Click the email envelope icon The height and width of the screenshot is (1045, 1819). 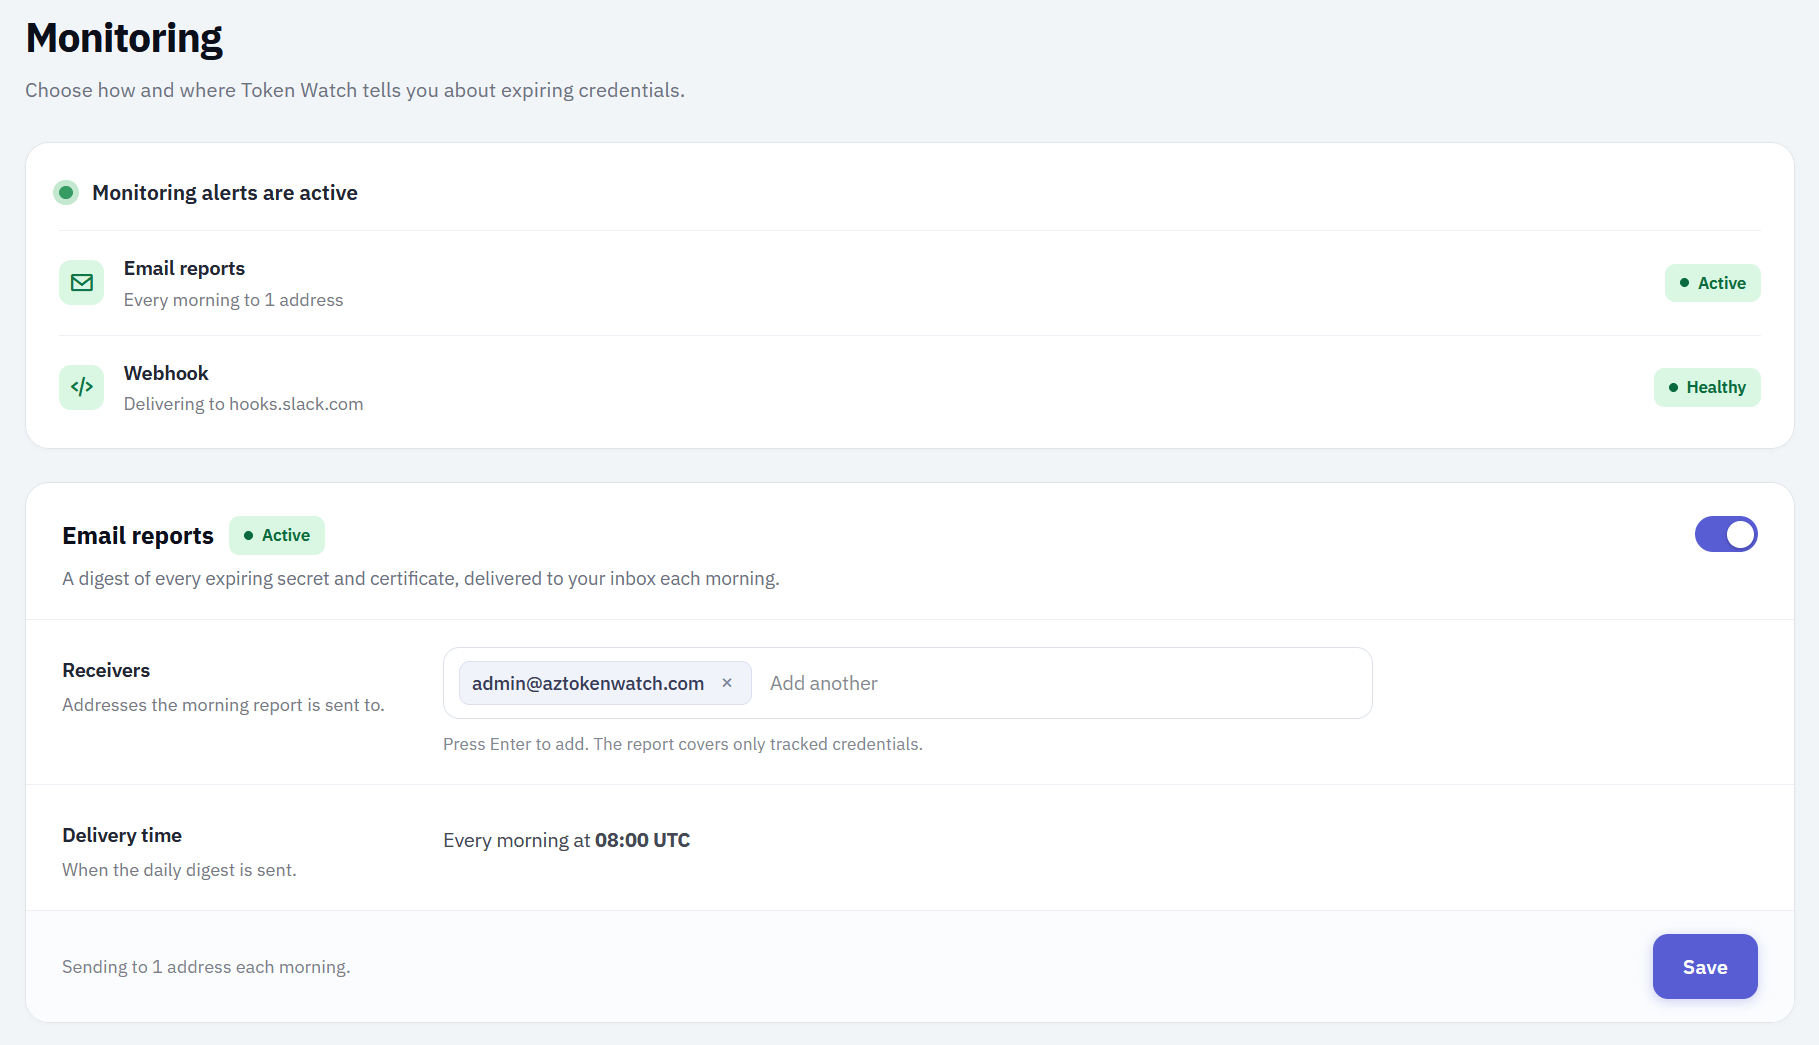82,283
